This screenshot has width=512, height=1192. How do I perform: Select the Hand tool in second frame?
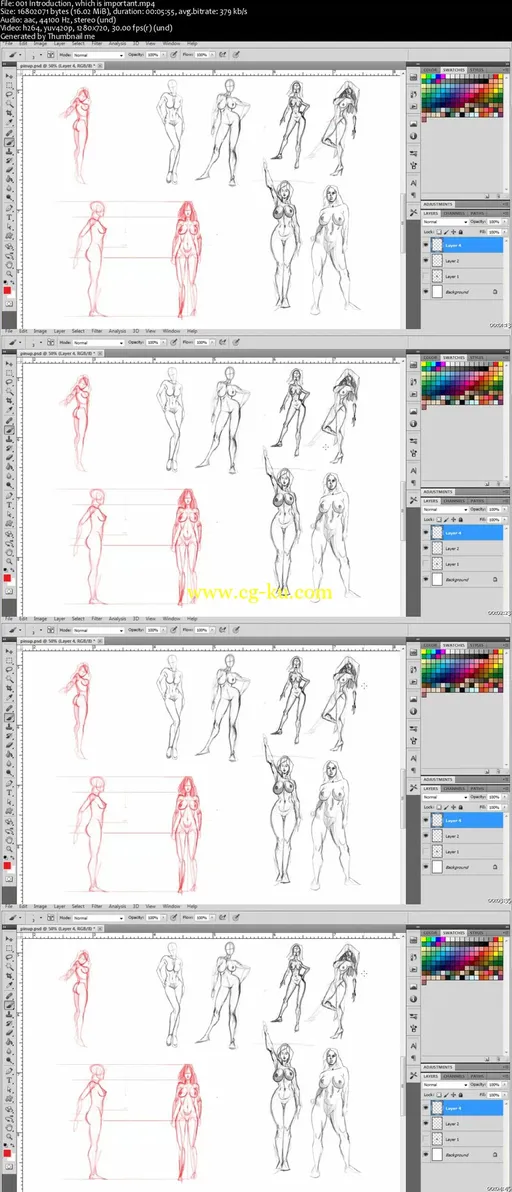(x=9, y=551)
